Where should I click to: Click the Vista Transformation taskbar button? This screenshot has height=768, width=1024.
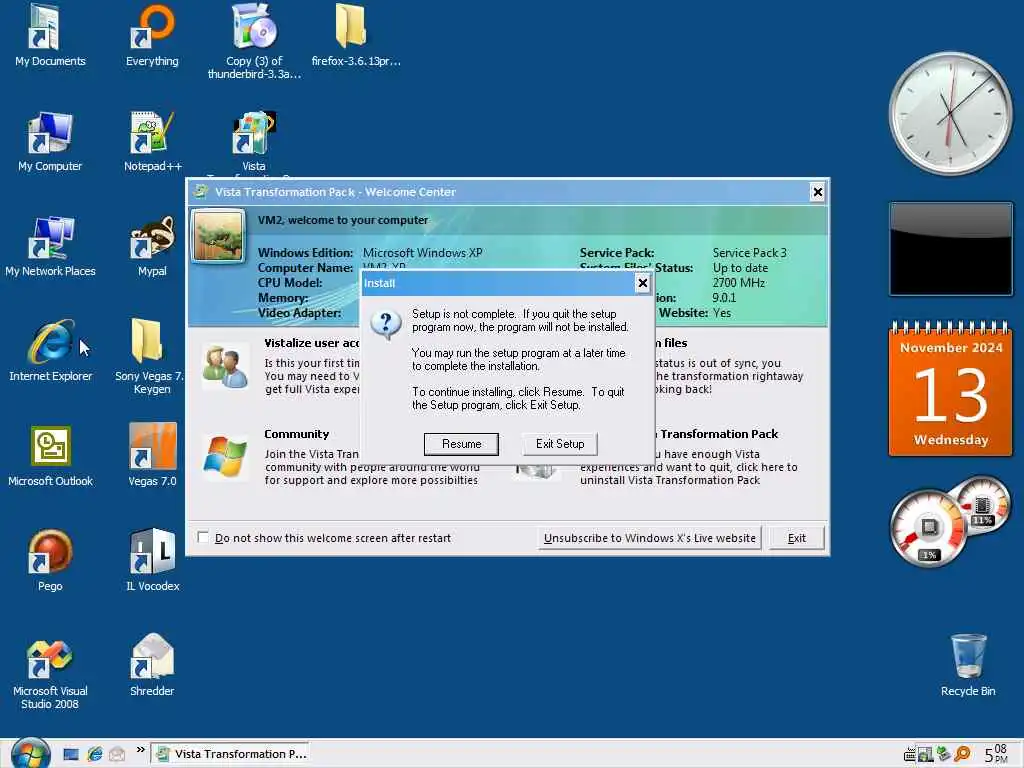coord(230,754)
